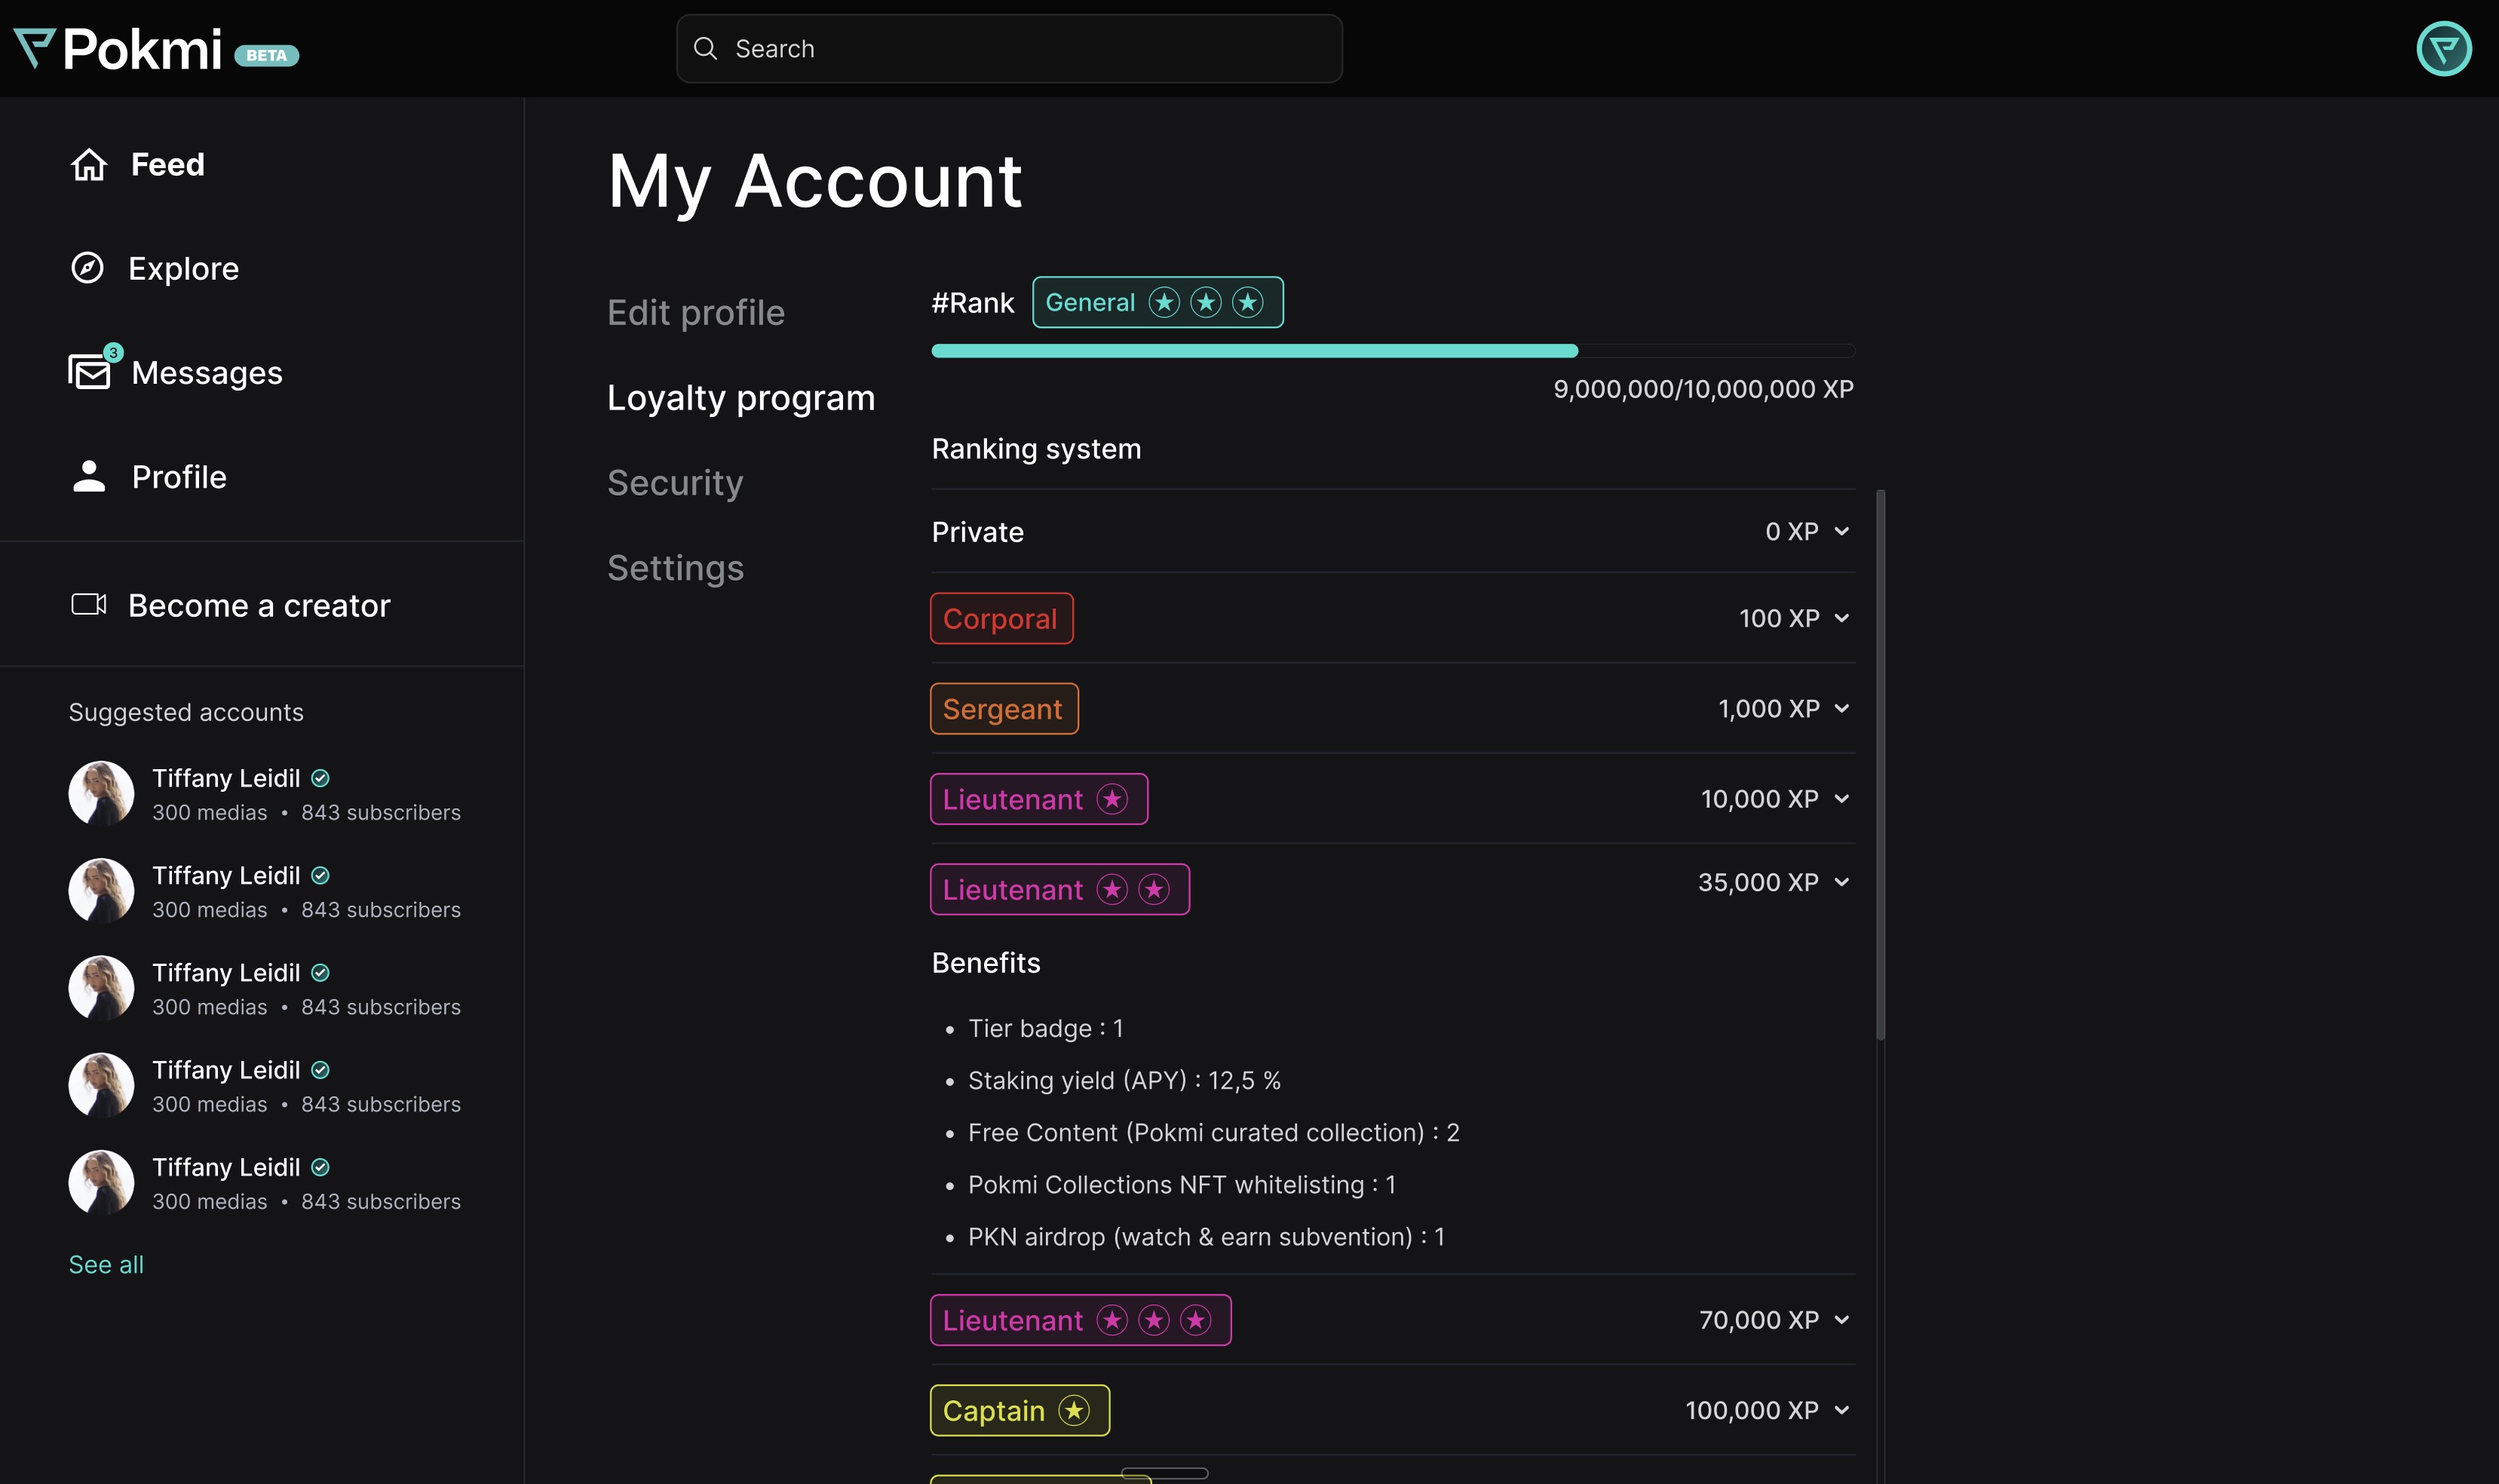Expand the Corporal 100 XP chevron
This screenshot has height=1484, width=2499.
[1841, 618]
